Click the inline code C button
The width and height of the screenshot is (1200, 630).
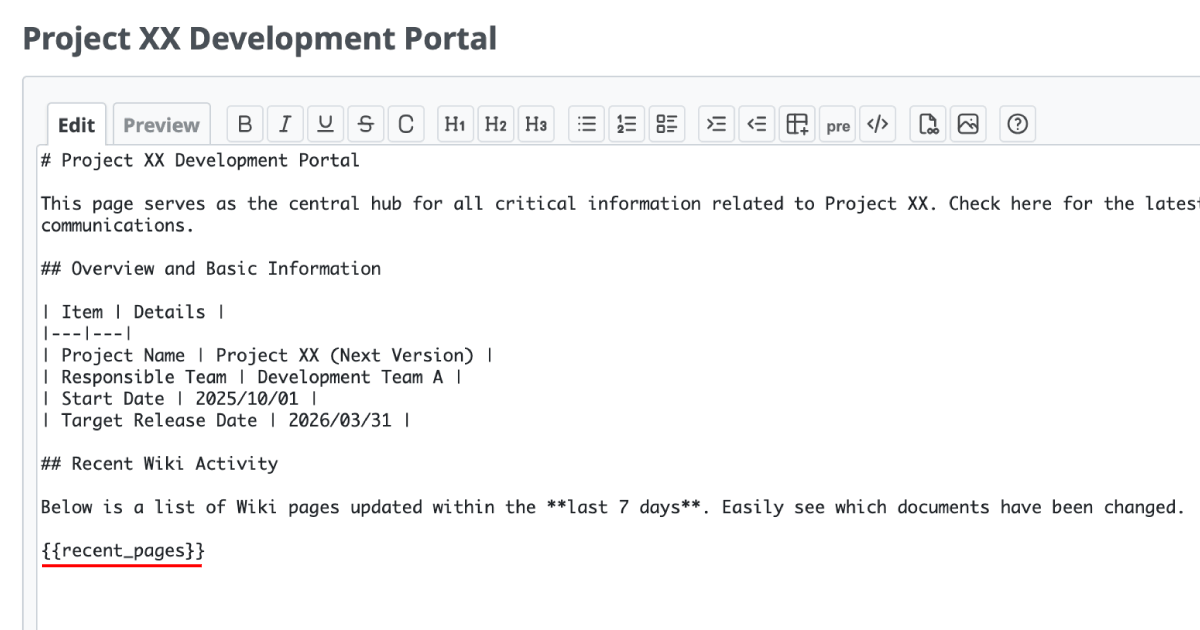[406, 124]
